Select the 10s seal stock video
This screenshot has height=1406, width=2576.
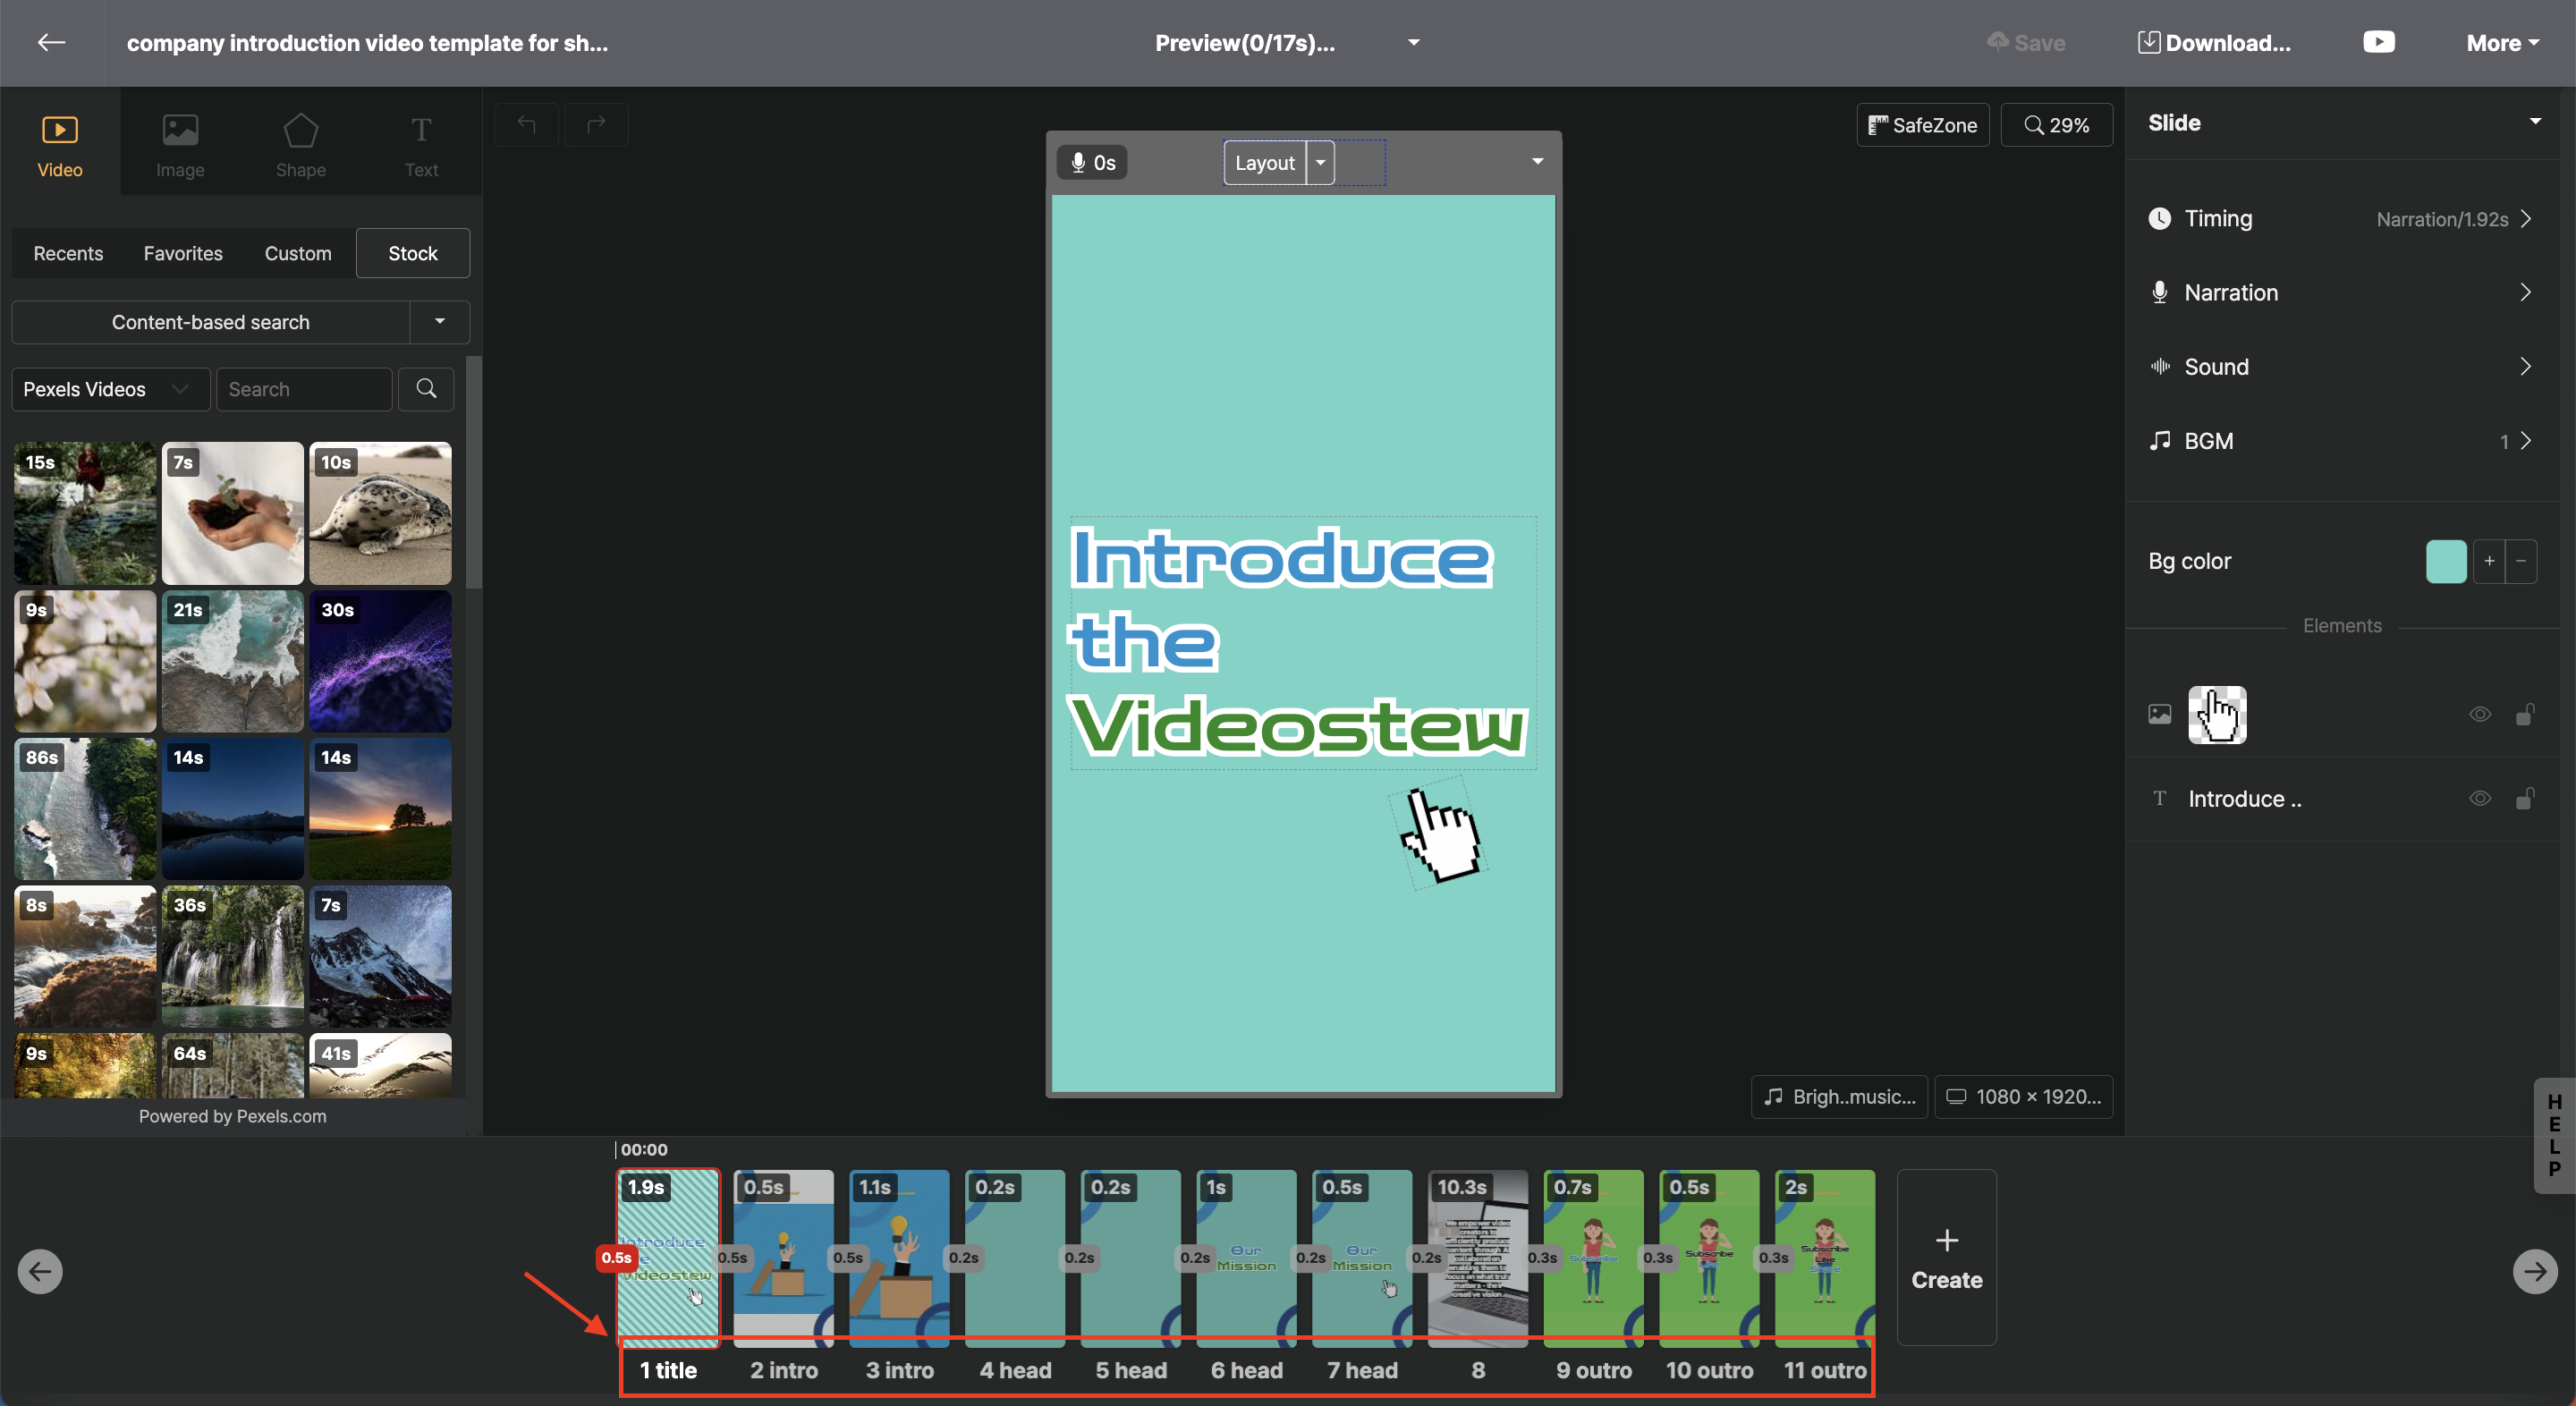[x=380, y=513]
